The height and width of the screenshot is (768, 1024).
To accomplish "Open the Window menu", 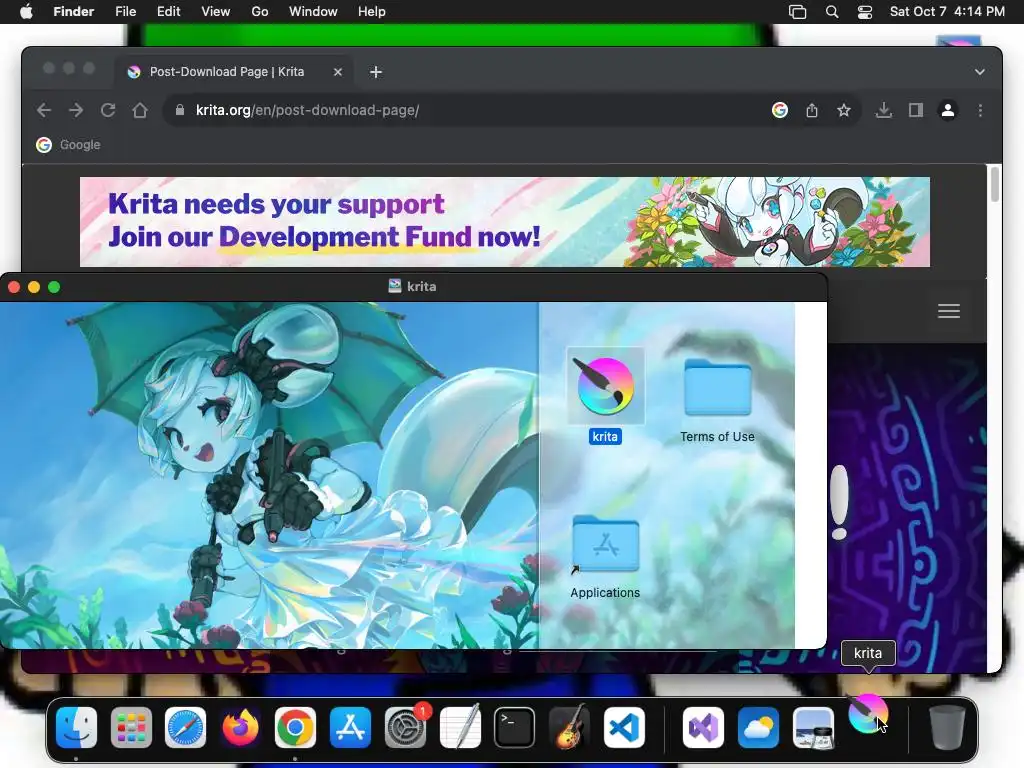I will (x=313, y=12).
